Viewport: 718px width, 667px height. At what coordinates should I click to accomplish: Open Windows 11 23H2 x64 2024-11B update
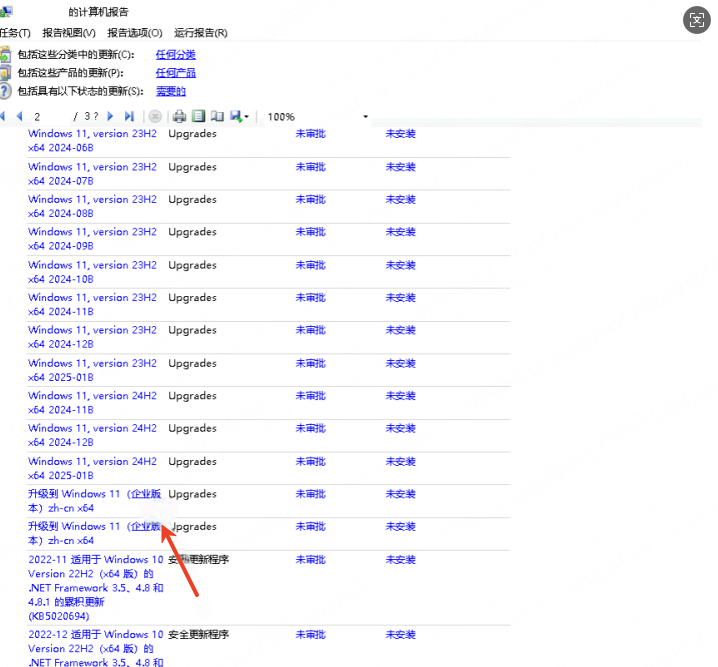[92, 304]
